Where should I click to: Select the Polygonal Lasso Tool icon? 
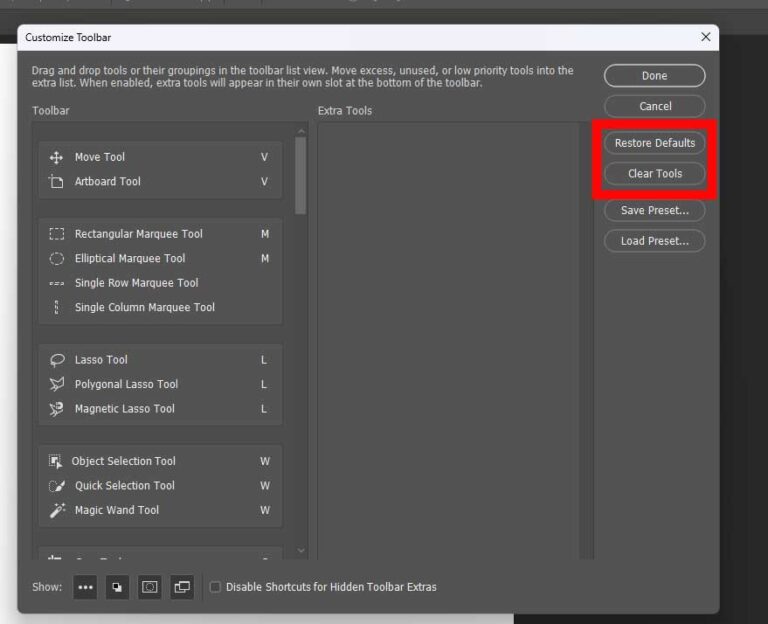[57, 384]
